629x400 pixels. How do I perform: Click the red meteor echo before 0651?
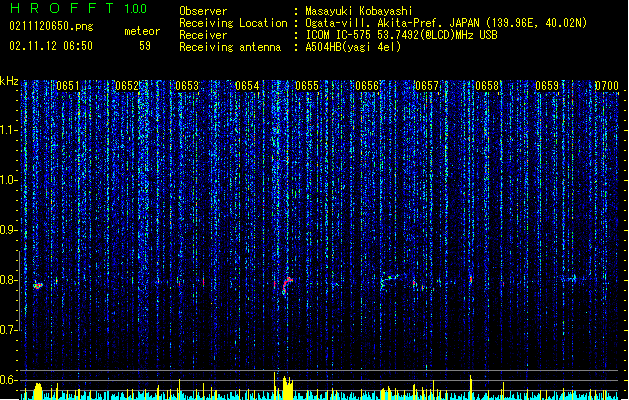pos(38,286)
